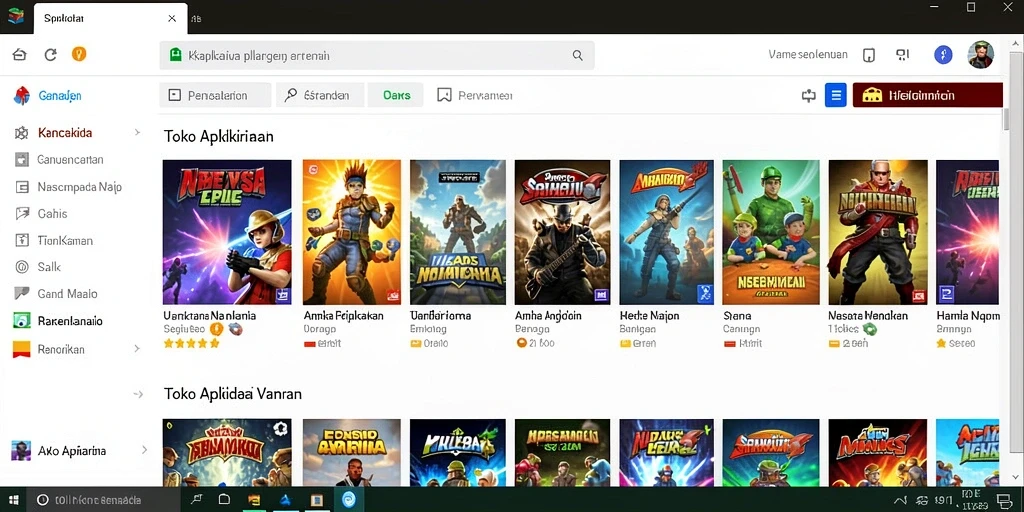Switch to the Oaks tab
1024x512 pixels.
396,95
